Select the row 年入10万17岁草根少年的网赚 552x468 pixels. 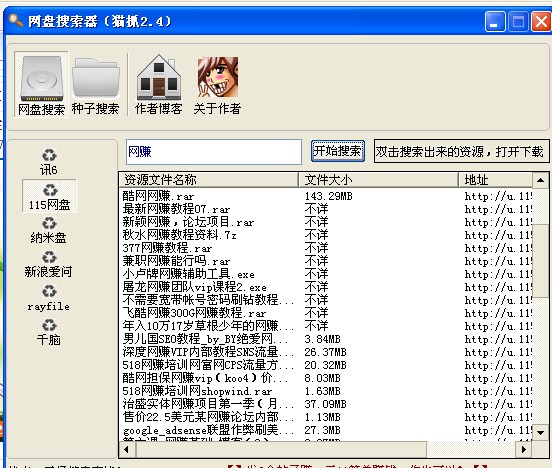click(x=326, y=326)
